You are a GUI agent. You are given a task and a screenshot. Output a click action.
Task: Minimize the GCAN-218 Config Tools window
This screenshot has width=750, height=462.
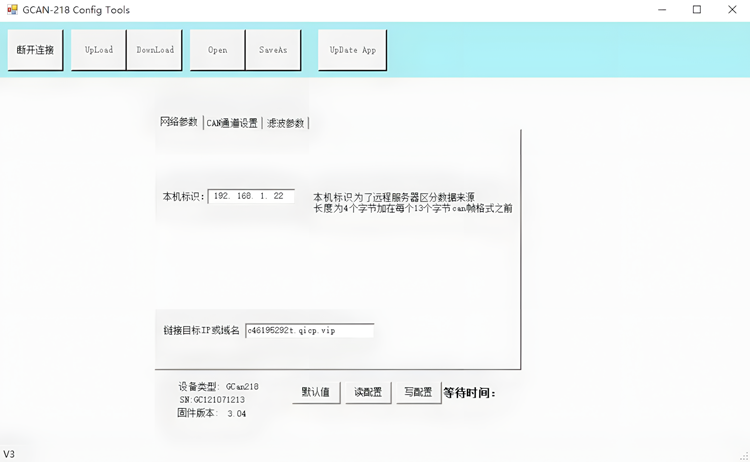(662, 10)
